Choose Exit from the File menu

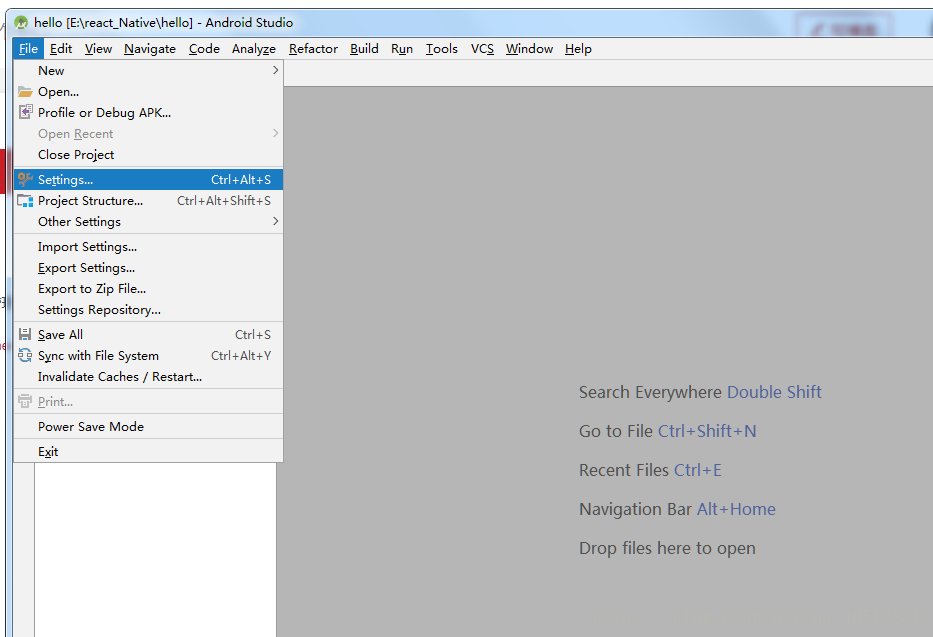pyautogui.click(x=148, y=451)
